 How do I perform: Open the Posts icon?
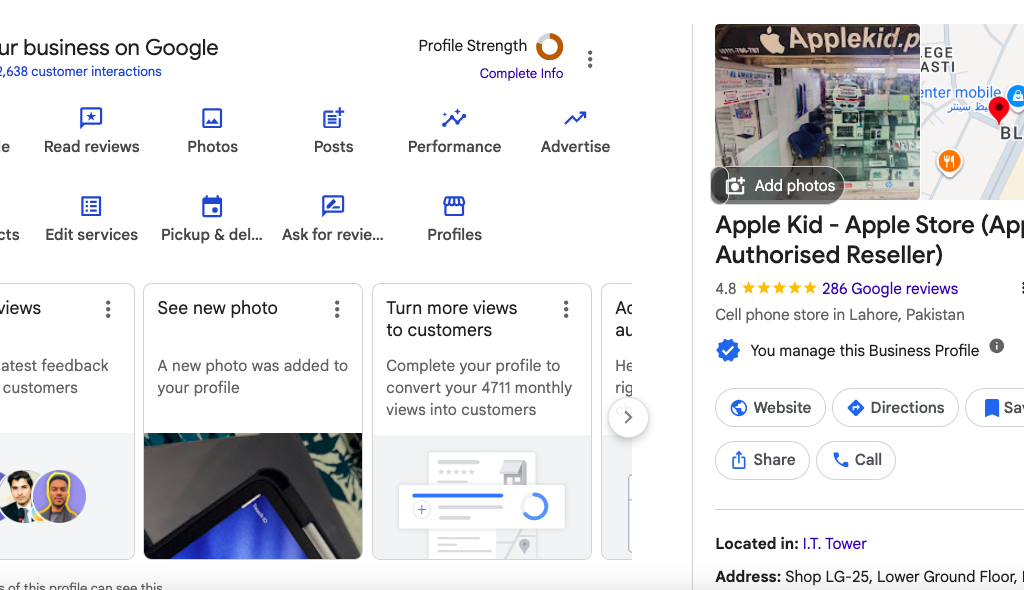point(333,118)
